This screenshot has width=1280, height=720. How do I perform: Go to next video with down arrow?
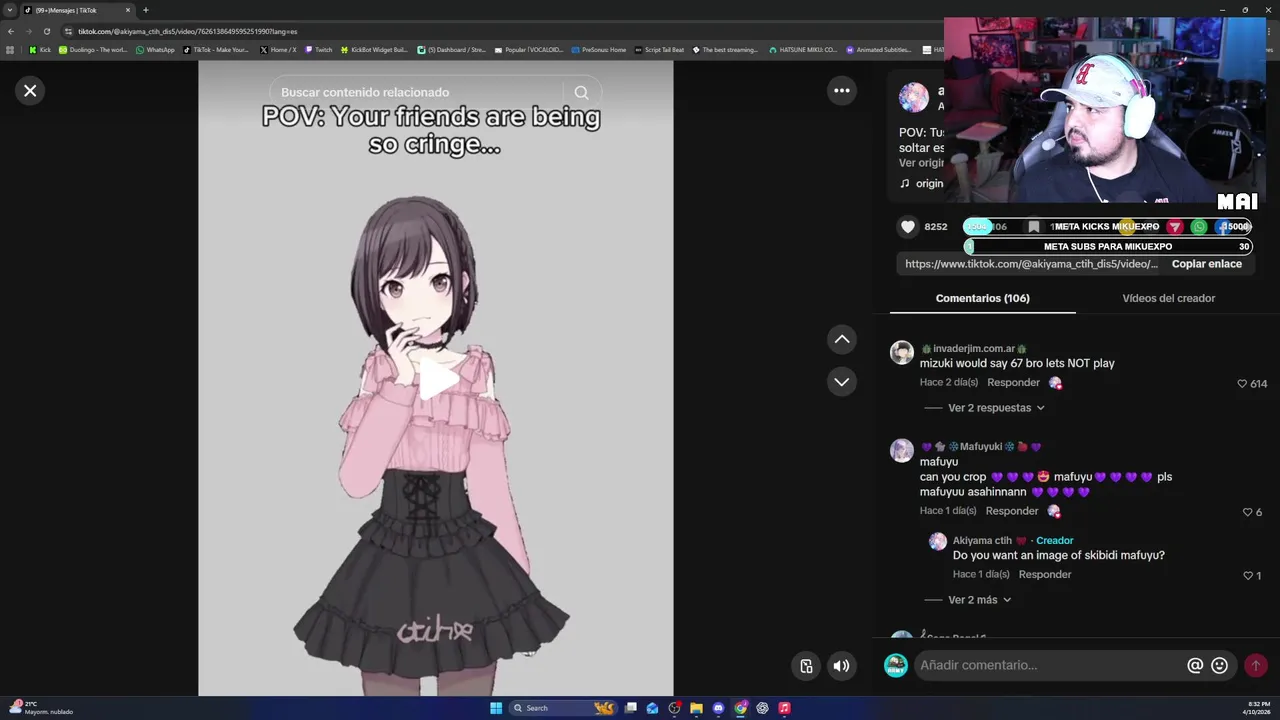click(x=842, y=382)
